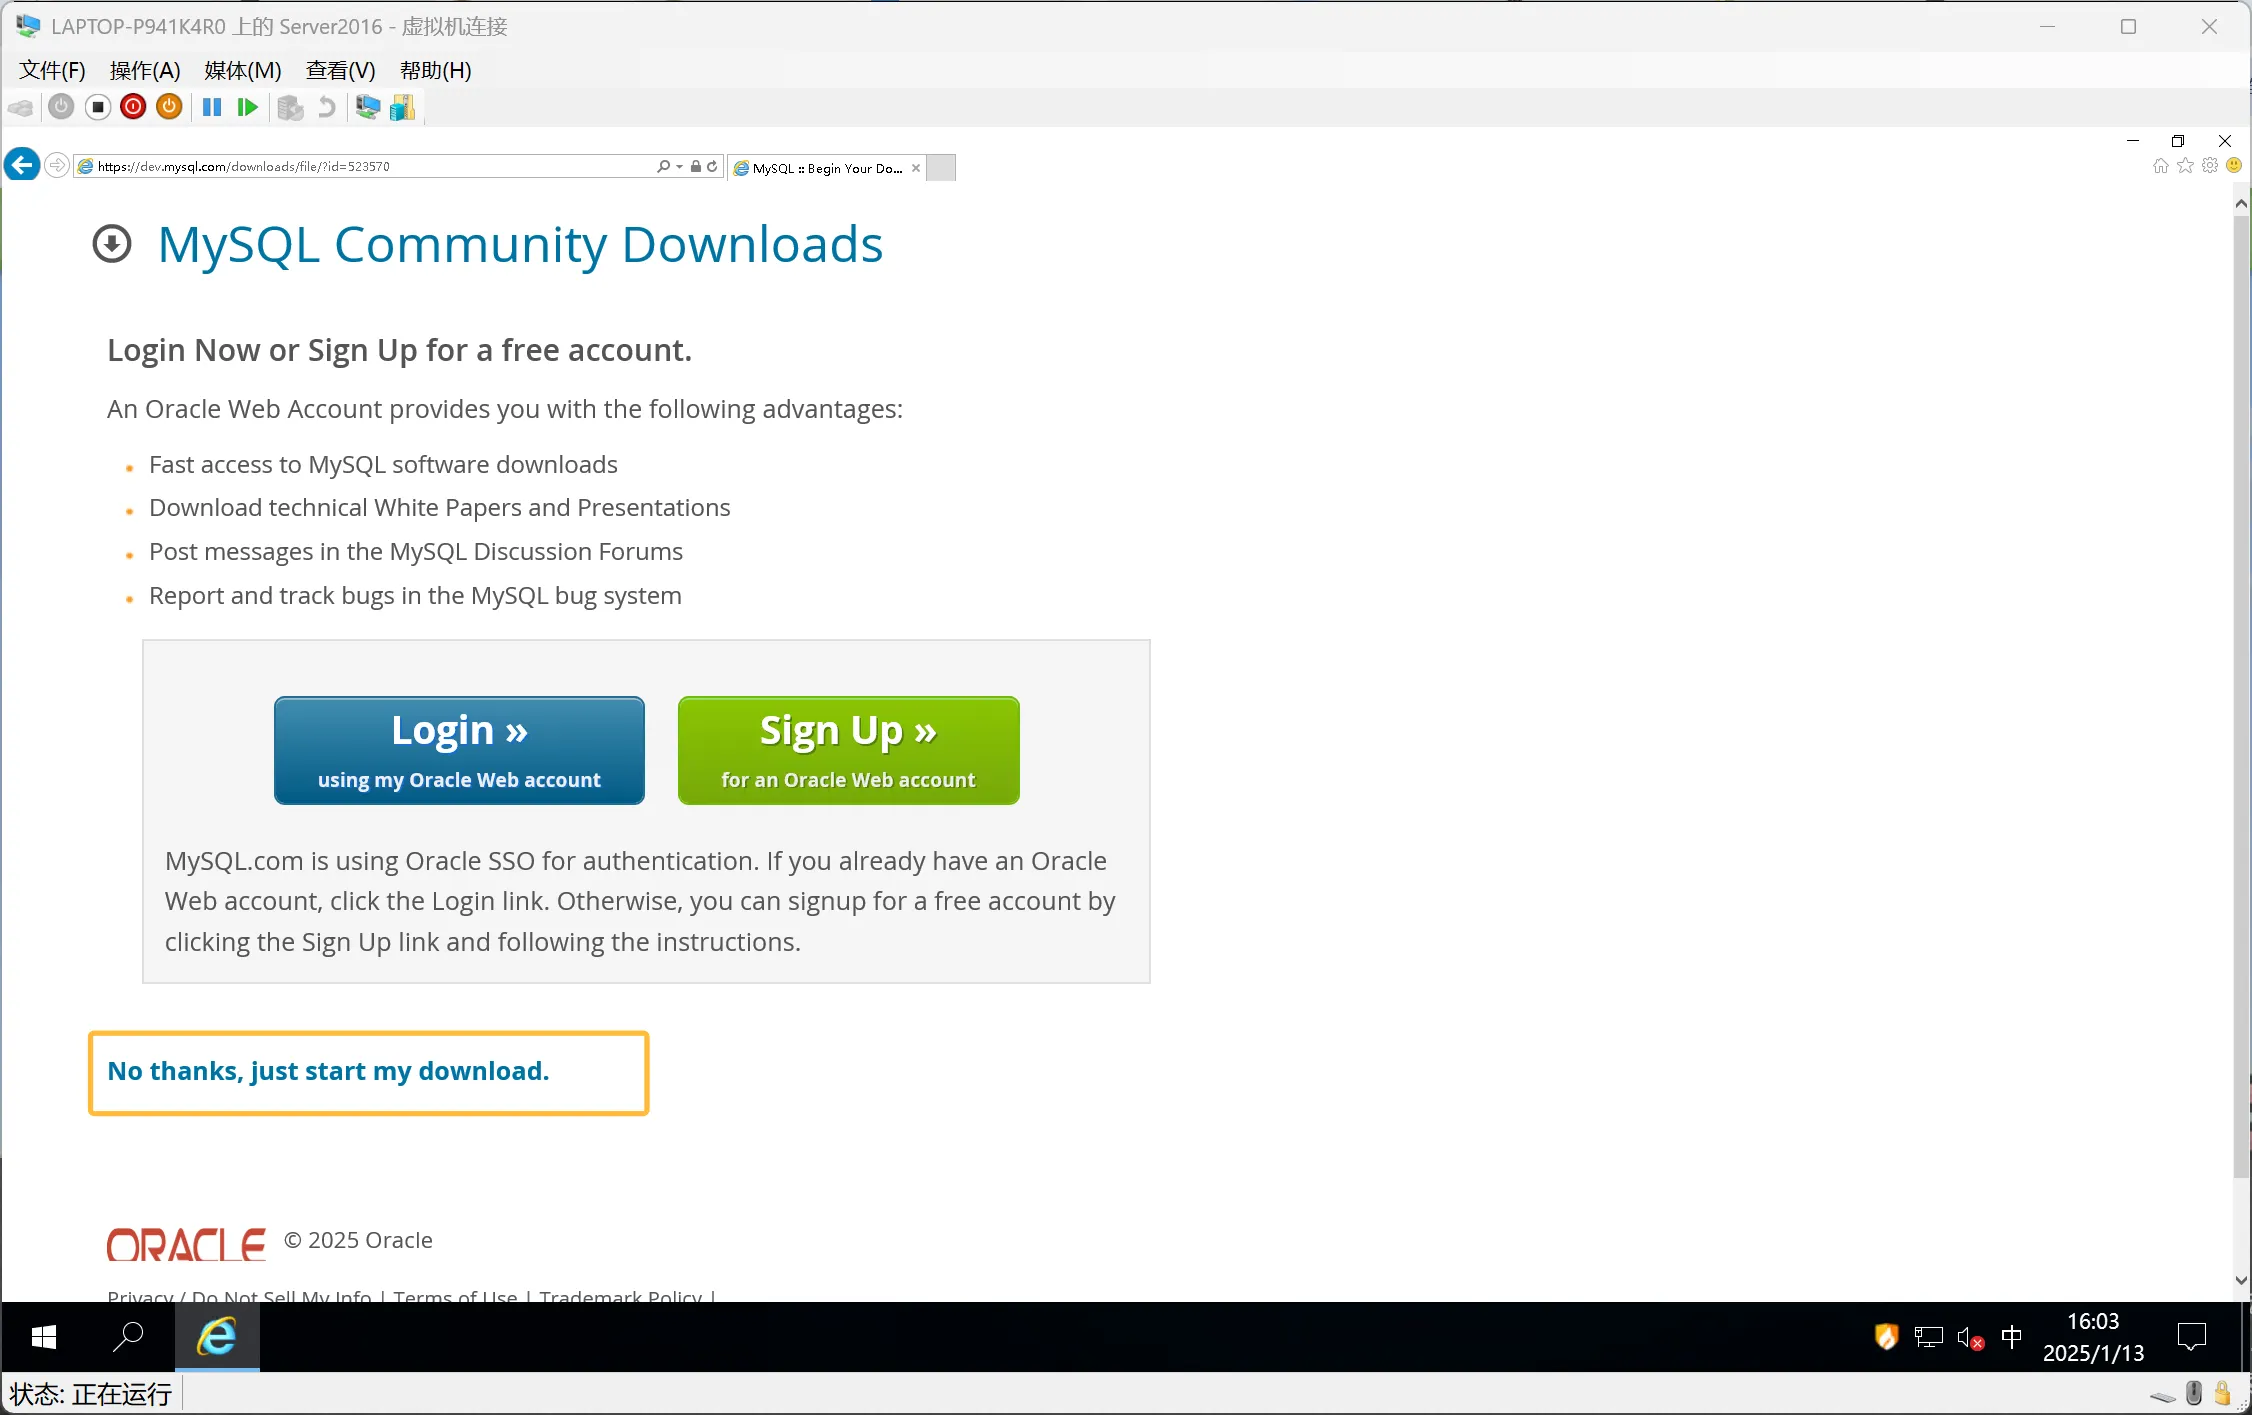This screenshot has width=2252, height=1415.
Task: Click the page scrollbar up arrow
Action: tap(2242, 204)
